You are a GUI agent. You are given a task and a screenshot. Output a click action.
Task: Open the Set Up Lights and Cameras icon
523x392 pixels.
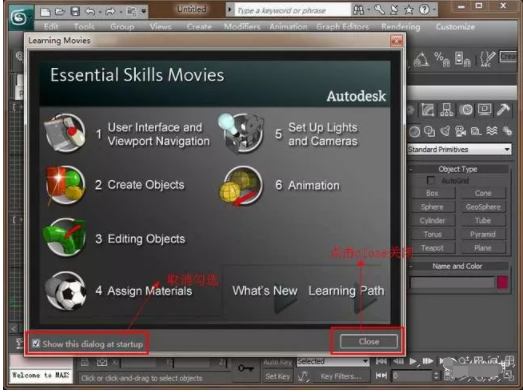pyautogui.click(x=241, y=133)
